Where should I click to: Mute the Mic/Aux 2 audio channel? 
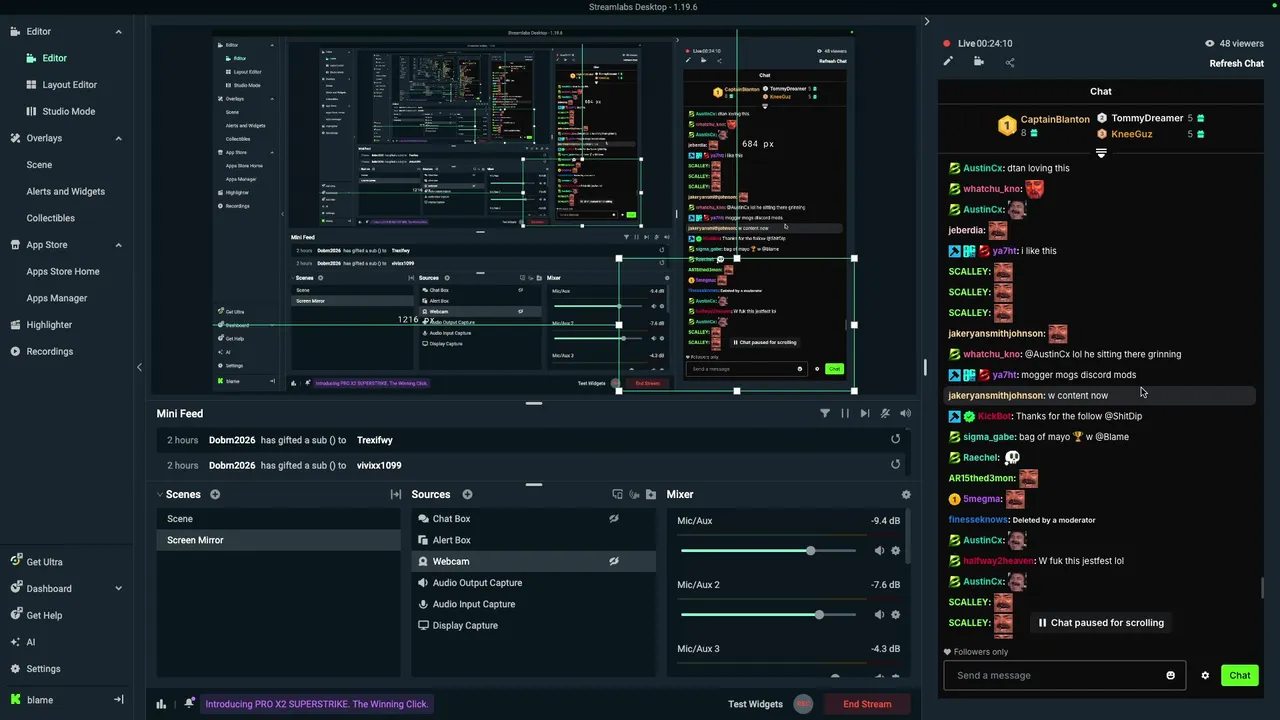(x=879, y=615)
